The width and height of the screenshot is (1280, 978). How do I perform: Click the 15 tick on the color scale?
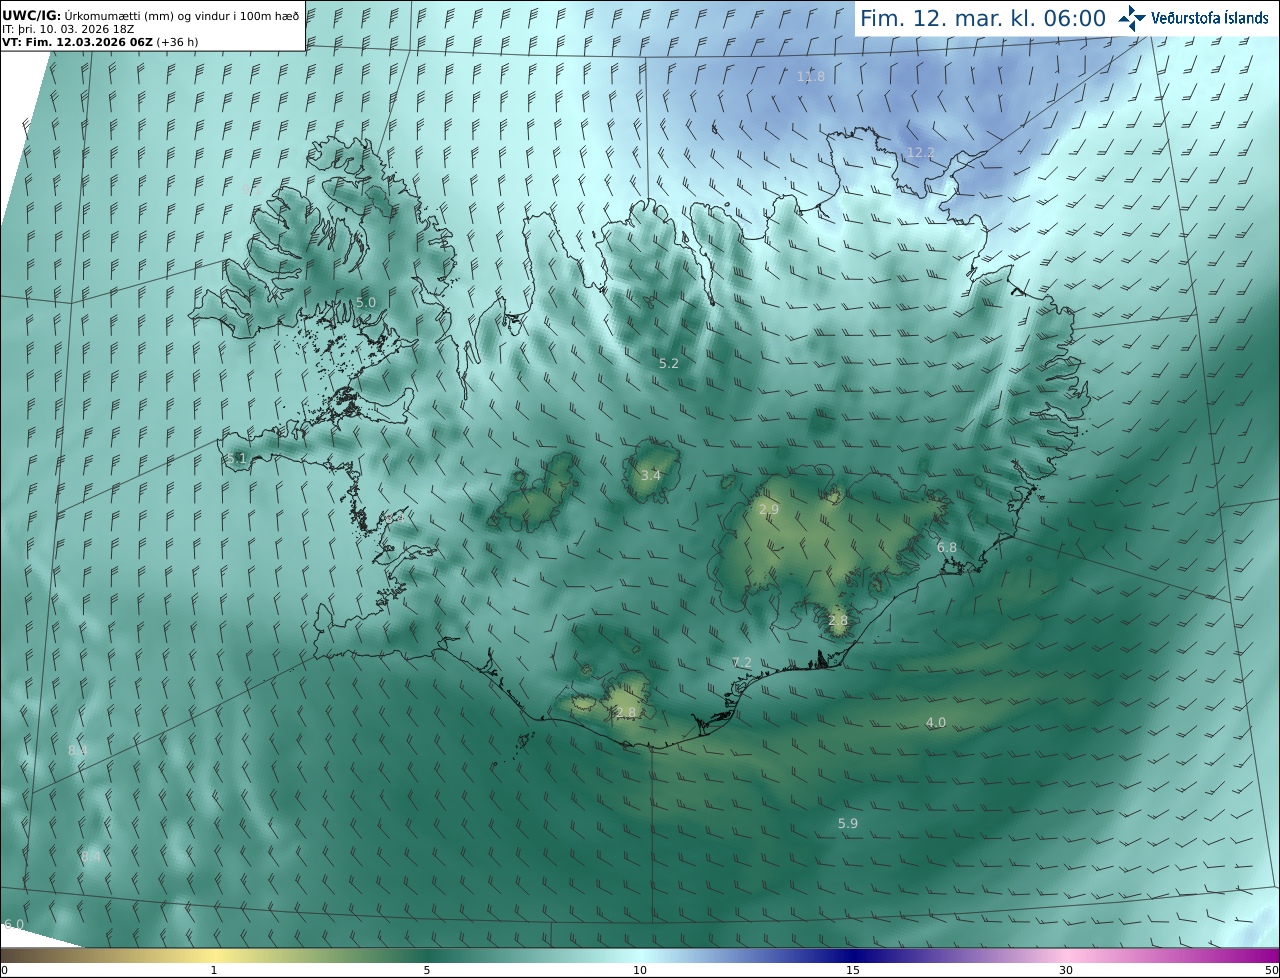[x=853, y=971]
